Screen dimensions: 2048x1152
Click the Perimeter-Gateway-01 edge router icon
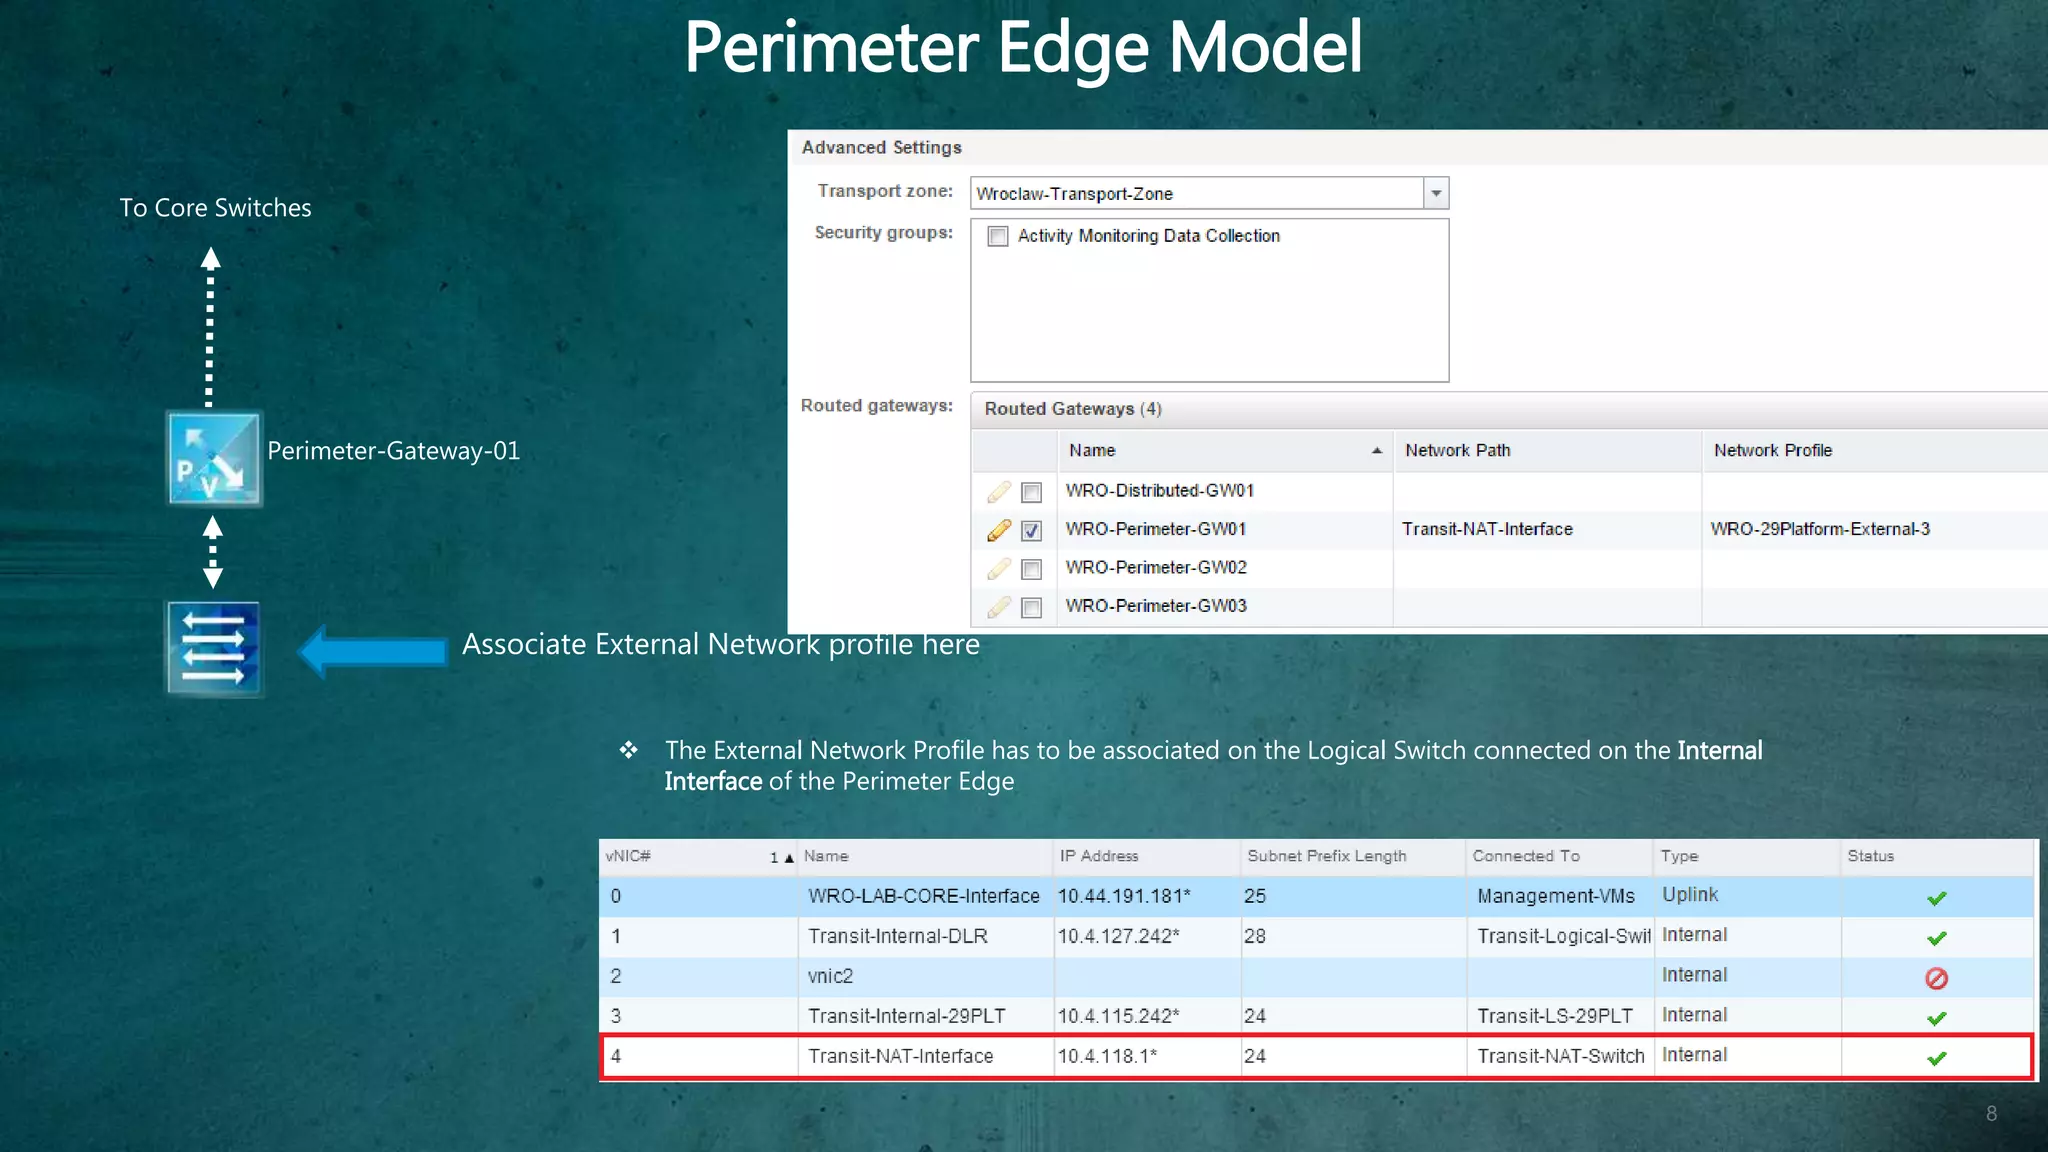213,459
